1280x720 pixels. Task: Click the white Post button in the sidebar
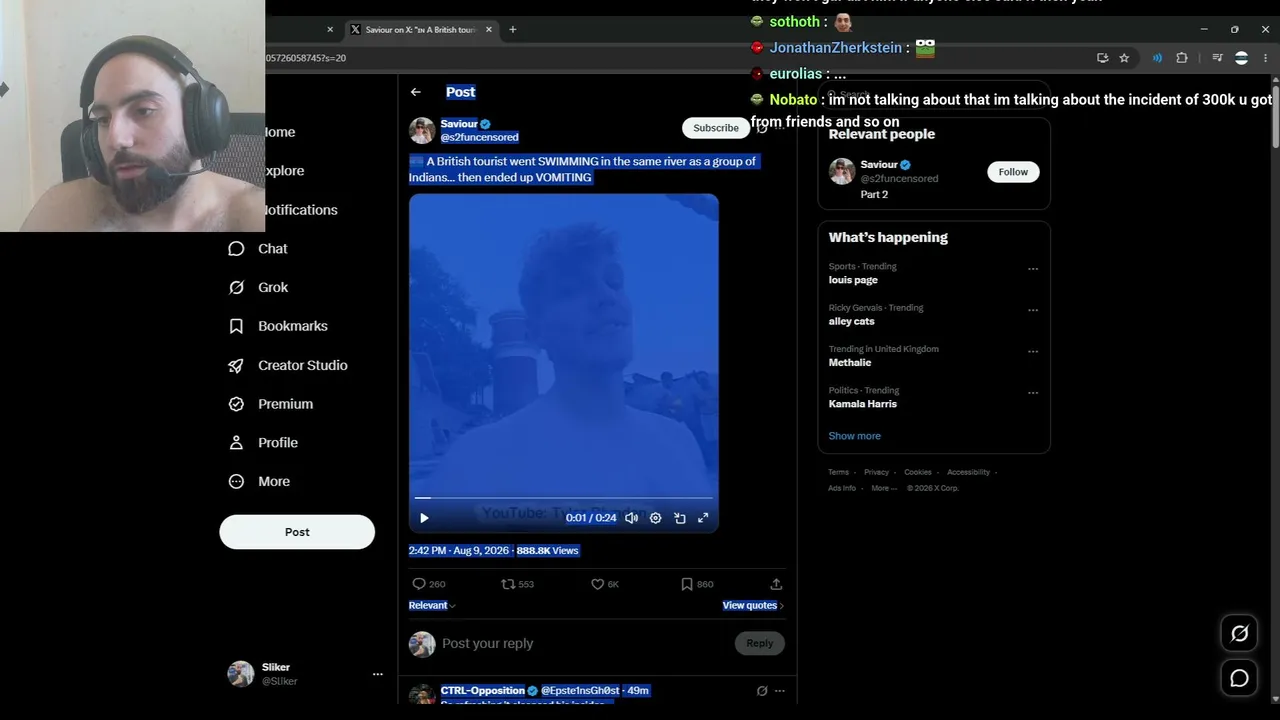click(297, 532)
